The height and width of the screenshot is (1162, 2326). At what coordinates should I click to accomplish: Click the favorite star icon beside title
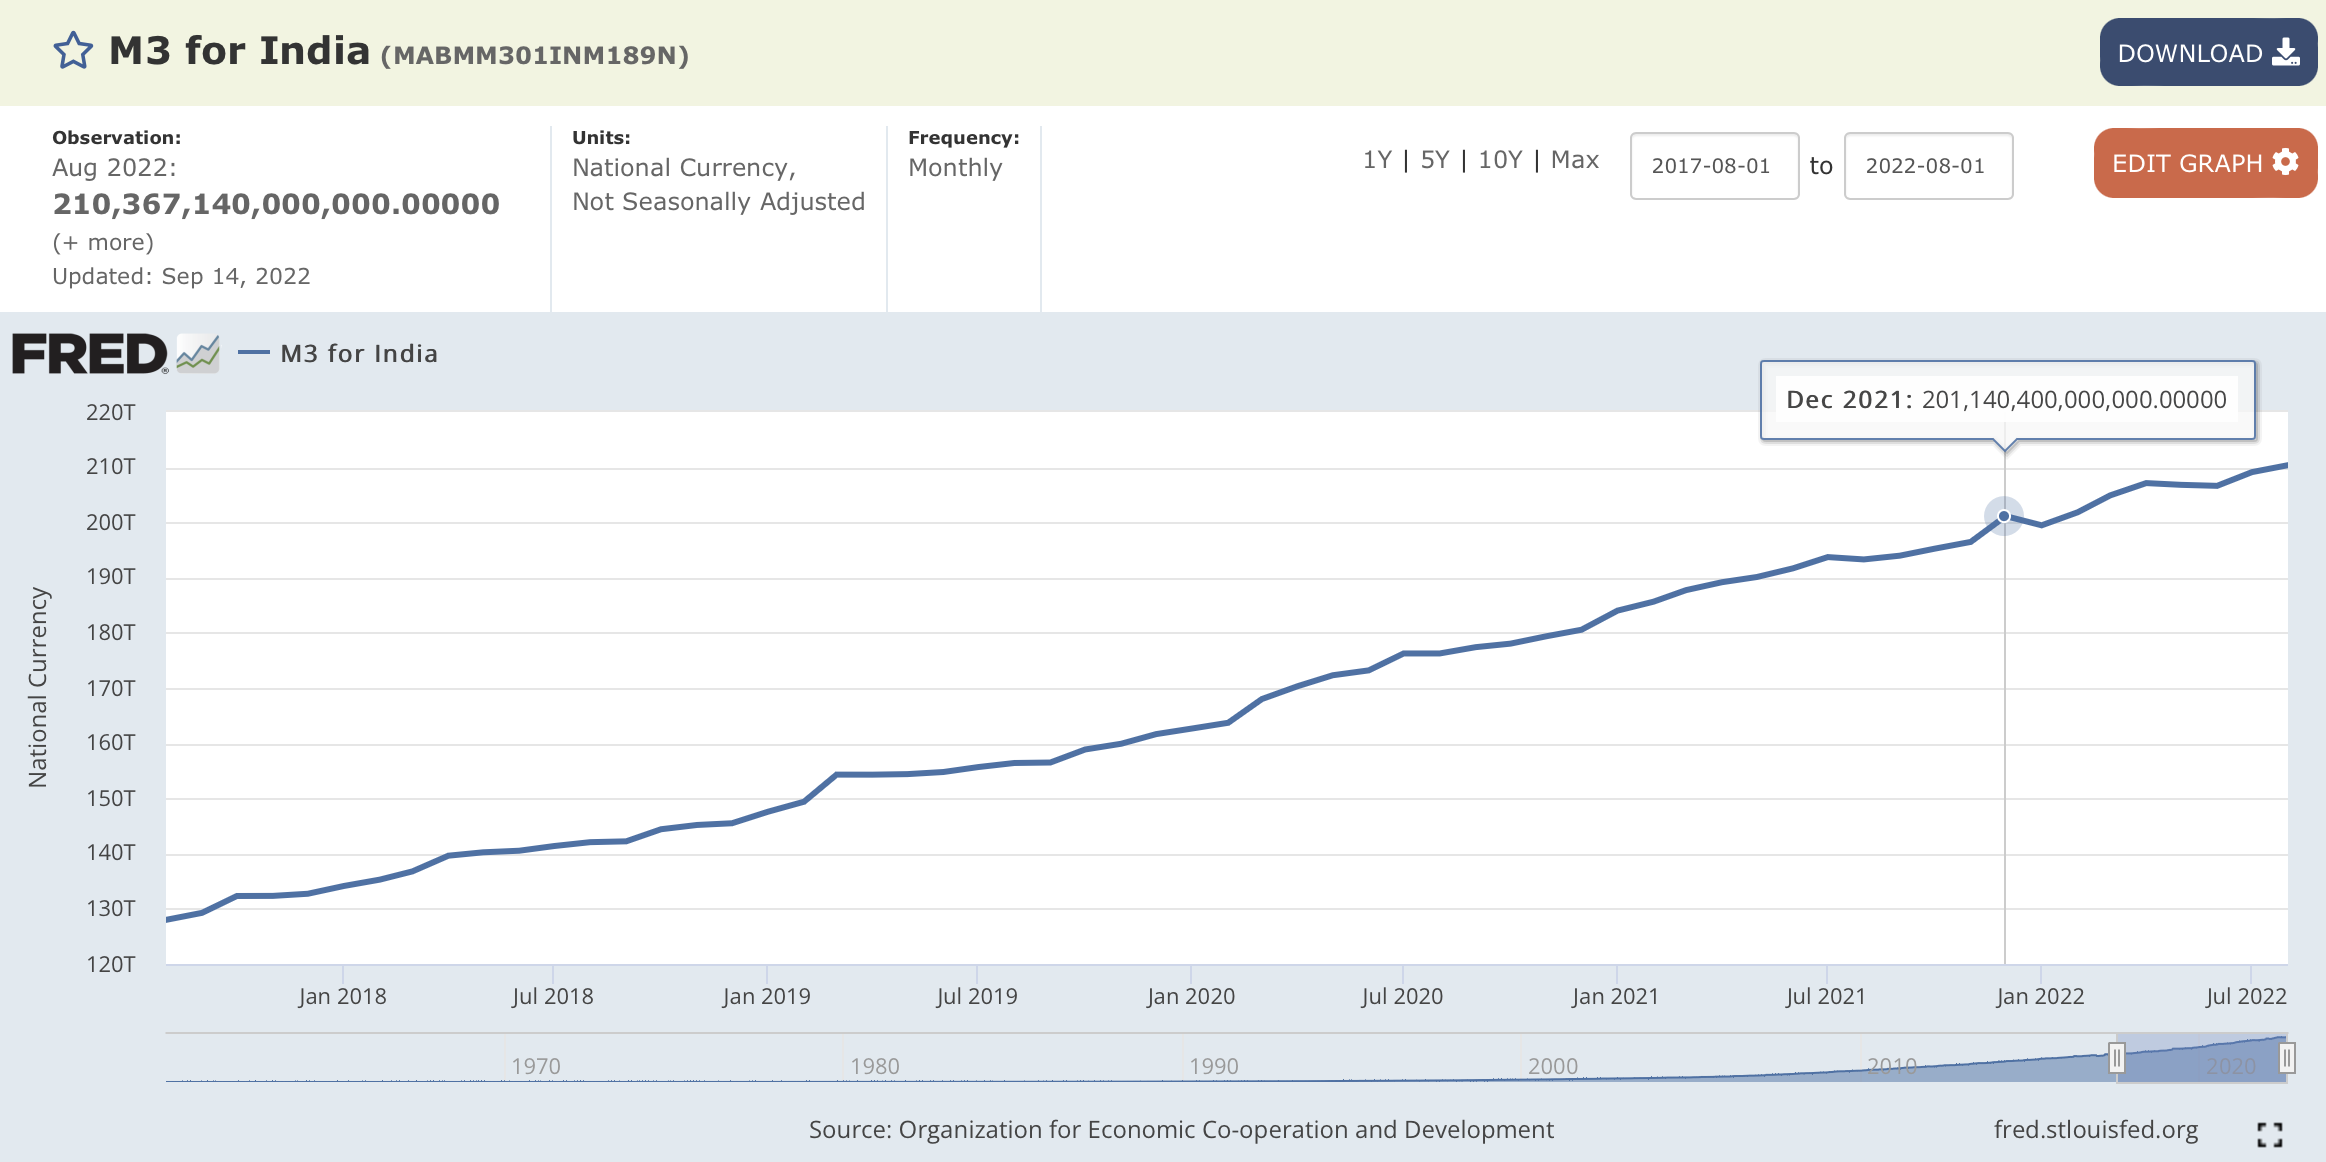point(72,51)
